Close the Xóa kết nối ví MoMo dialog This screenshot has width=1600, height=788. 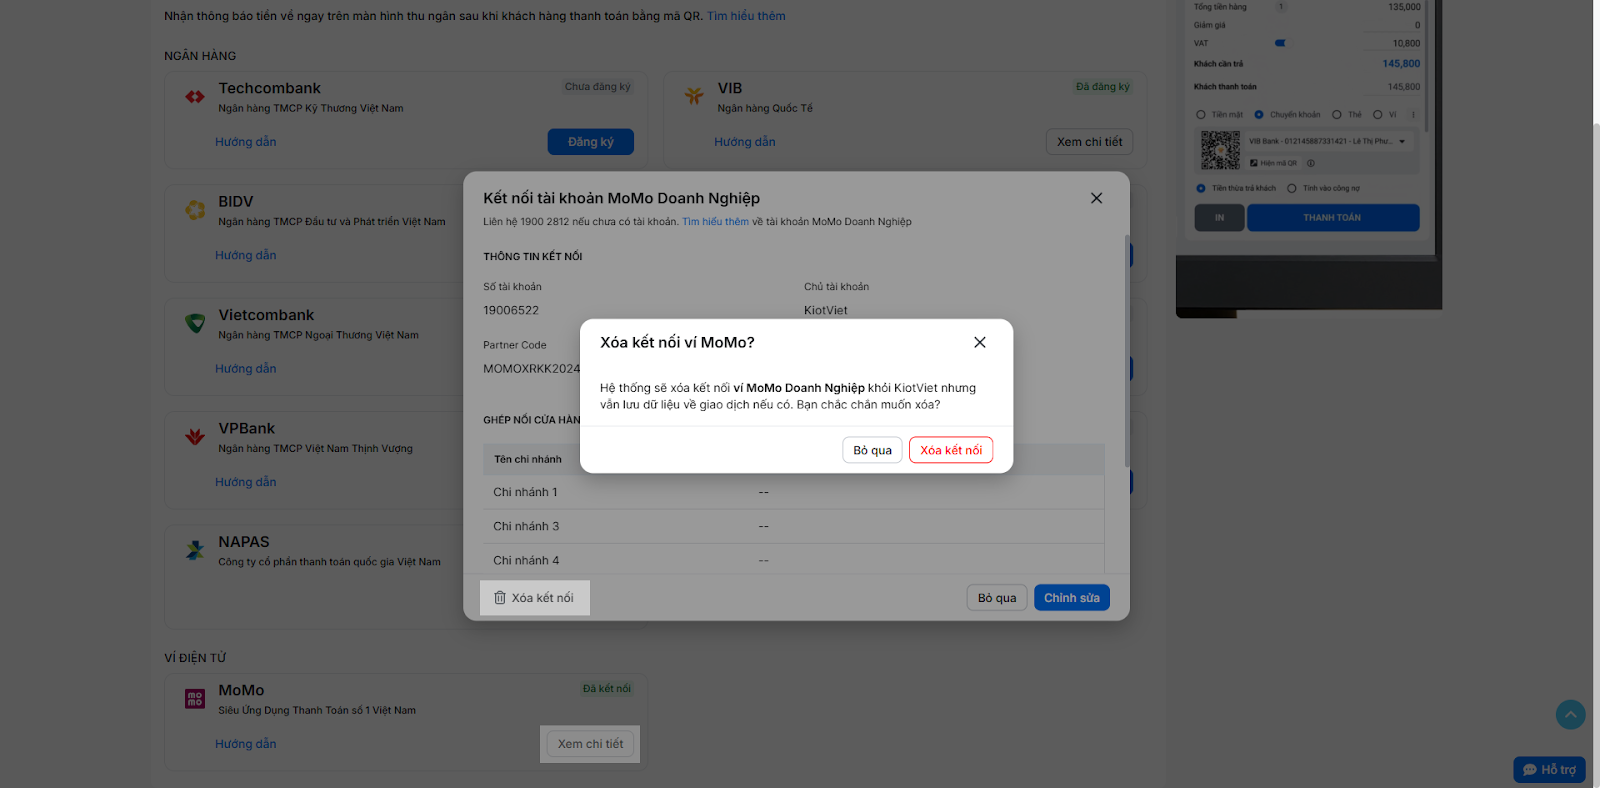[980, 342]
